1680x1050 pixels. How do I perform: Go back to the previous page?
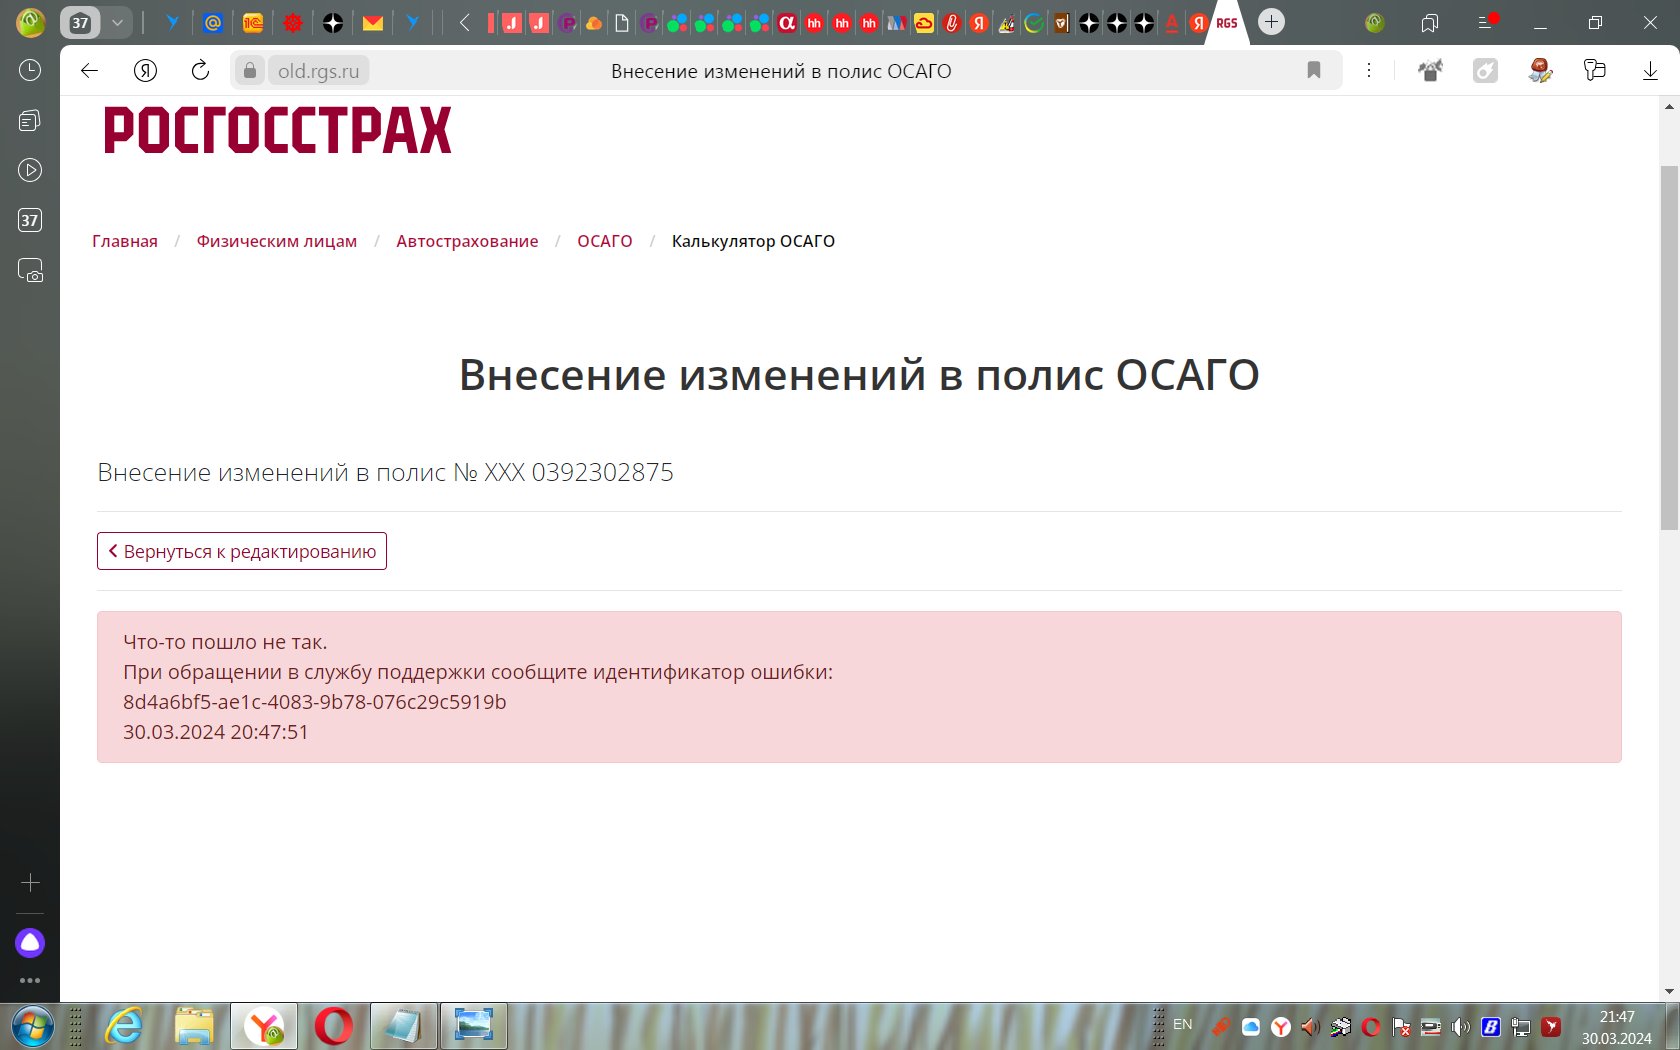[x=89, y=70]
